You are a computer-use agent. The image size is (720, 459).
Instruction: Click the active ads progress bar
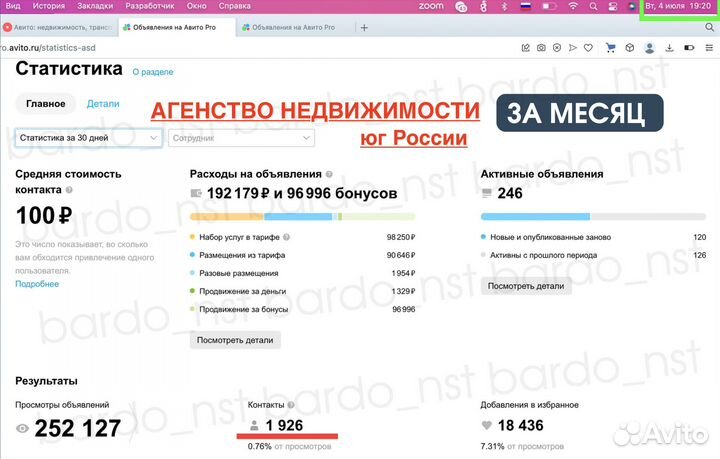click(x=593, y=217)
